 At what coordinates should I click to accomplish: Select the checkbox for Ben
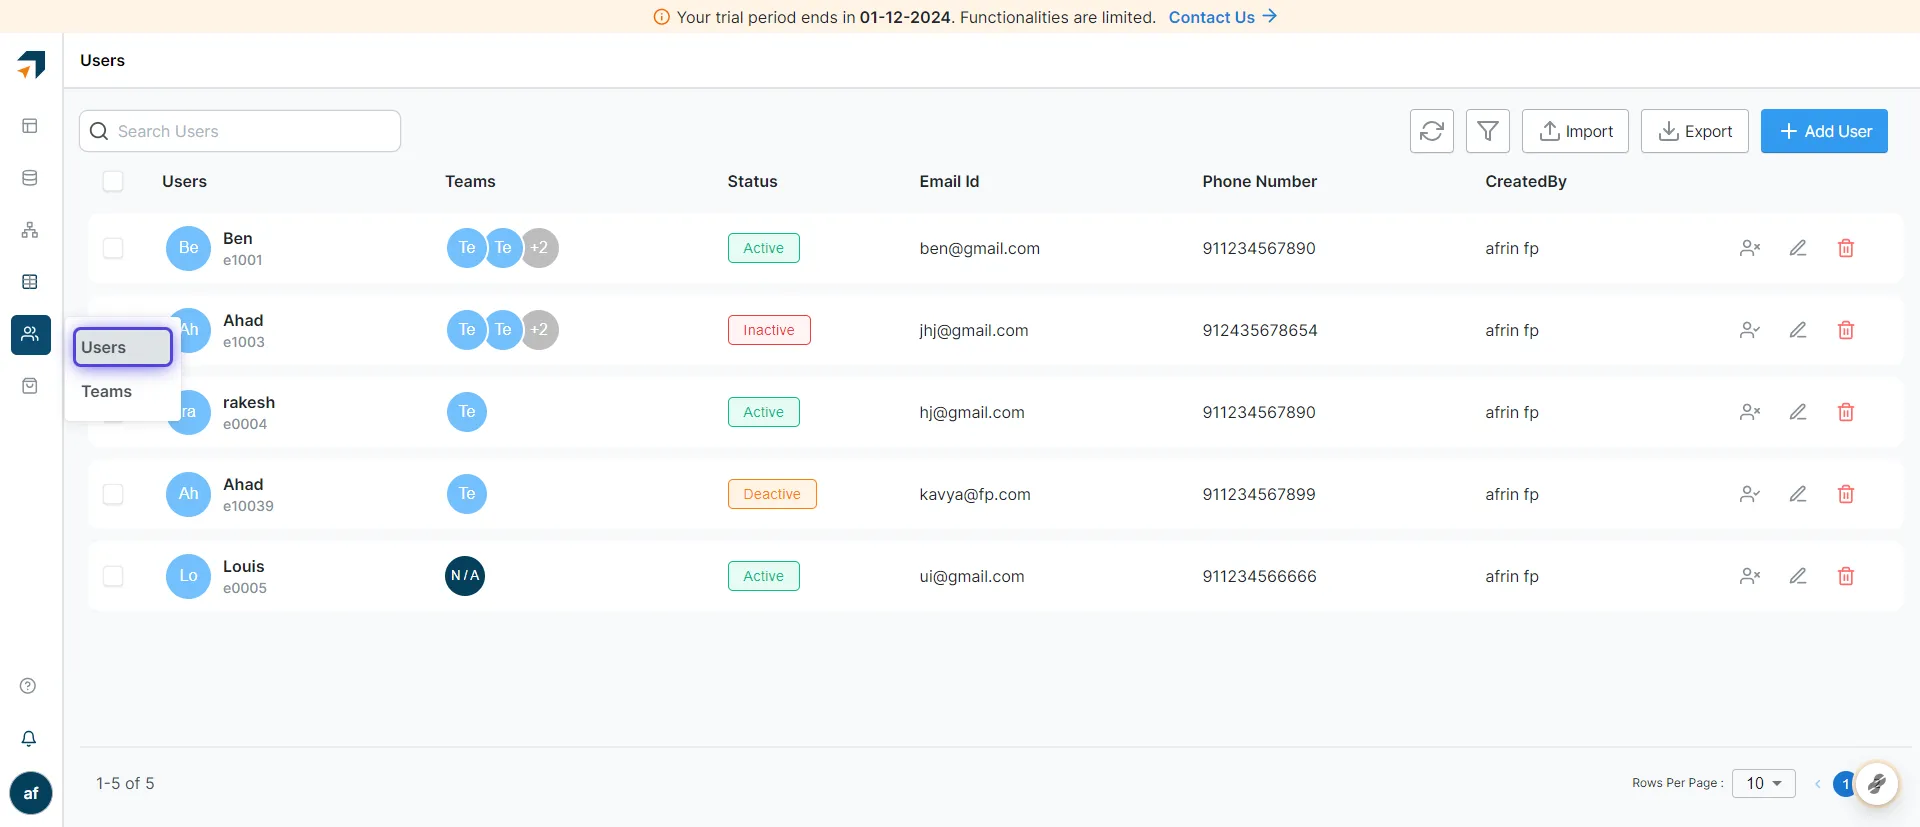coord(113,248)
